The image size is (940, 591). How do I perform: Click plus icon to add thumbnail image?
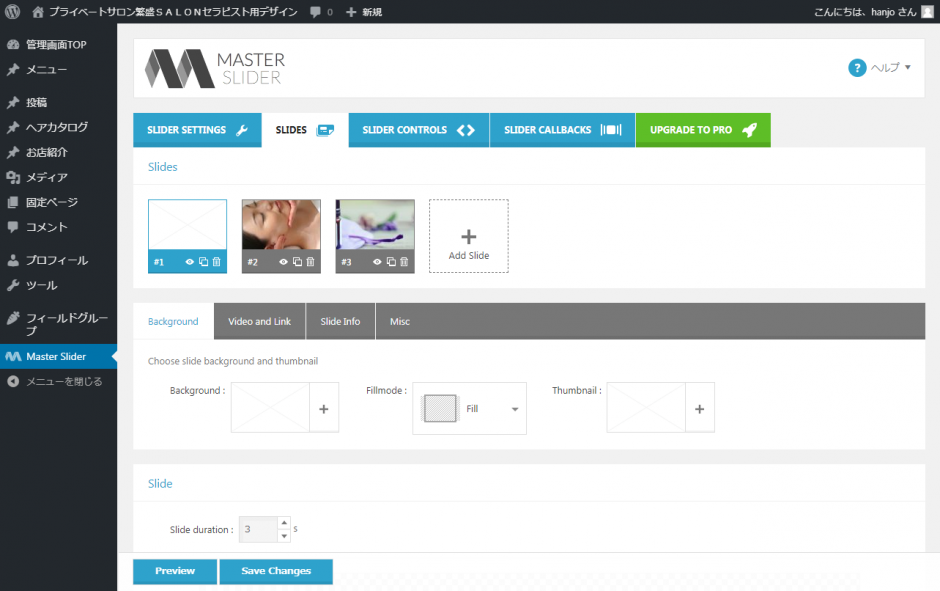click(699, 409)
